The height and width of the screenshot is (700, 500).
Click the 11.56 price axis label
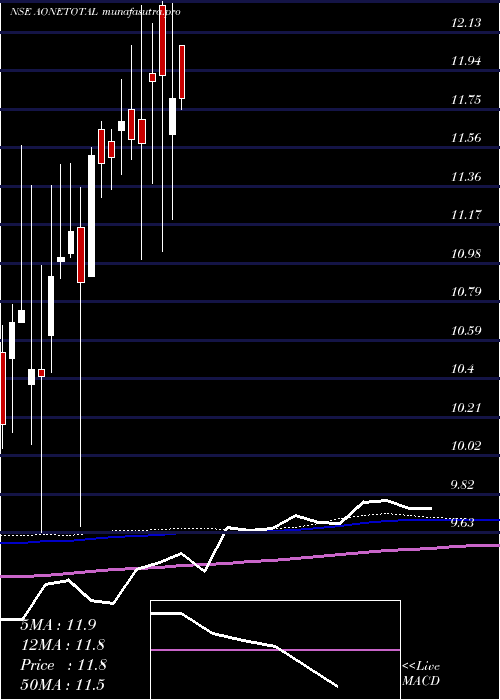466,138
